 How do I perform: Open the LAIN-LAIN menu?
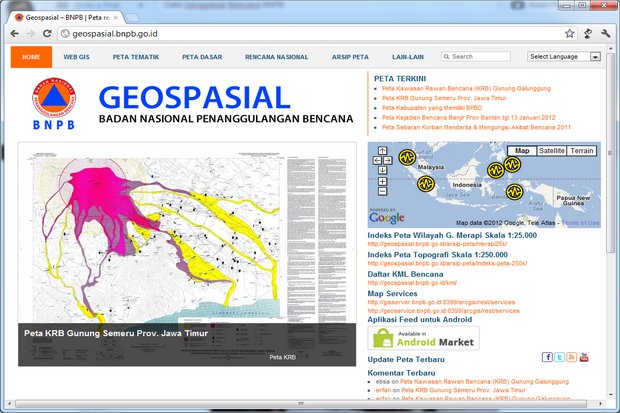point(408,57)
